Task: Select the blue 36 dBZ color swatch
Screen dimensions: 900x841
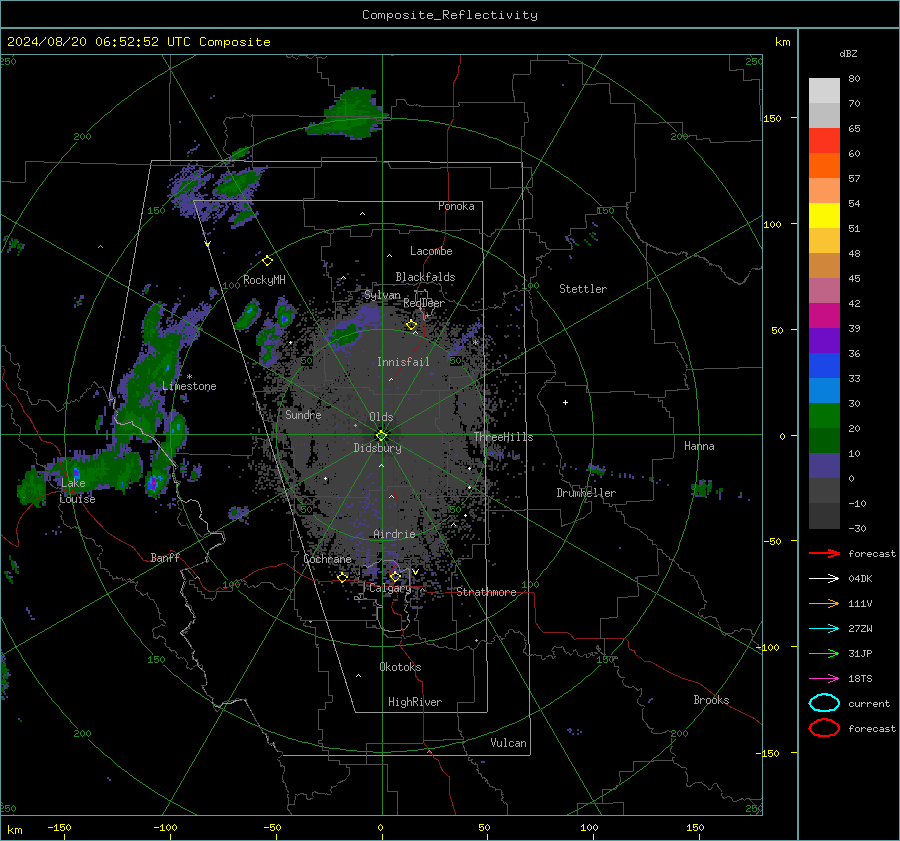Action: click(x=824, y=365)
